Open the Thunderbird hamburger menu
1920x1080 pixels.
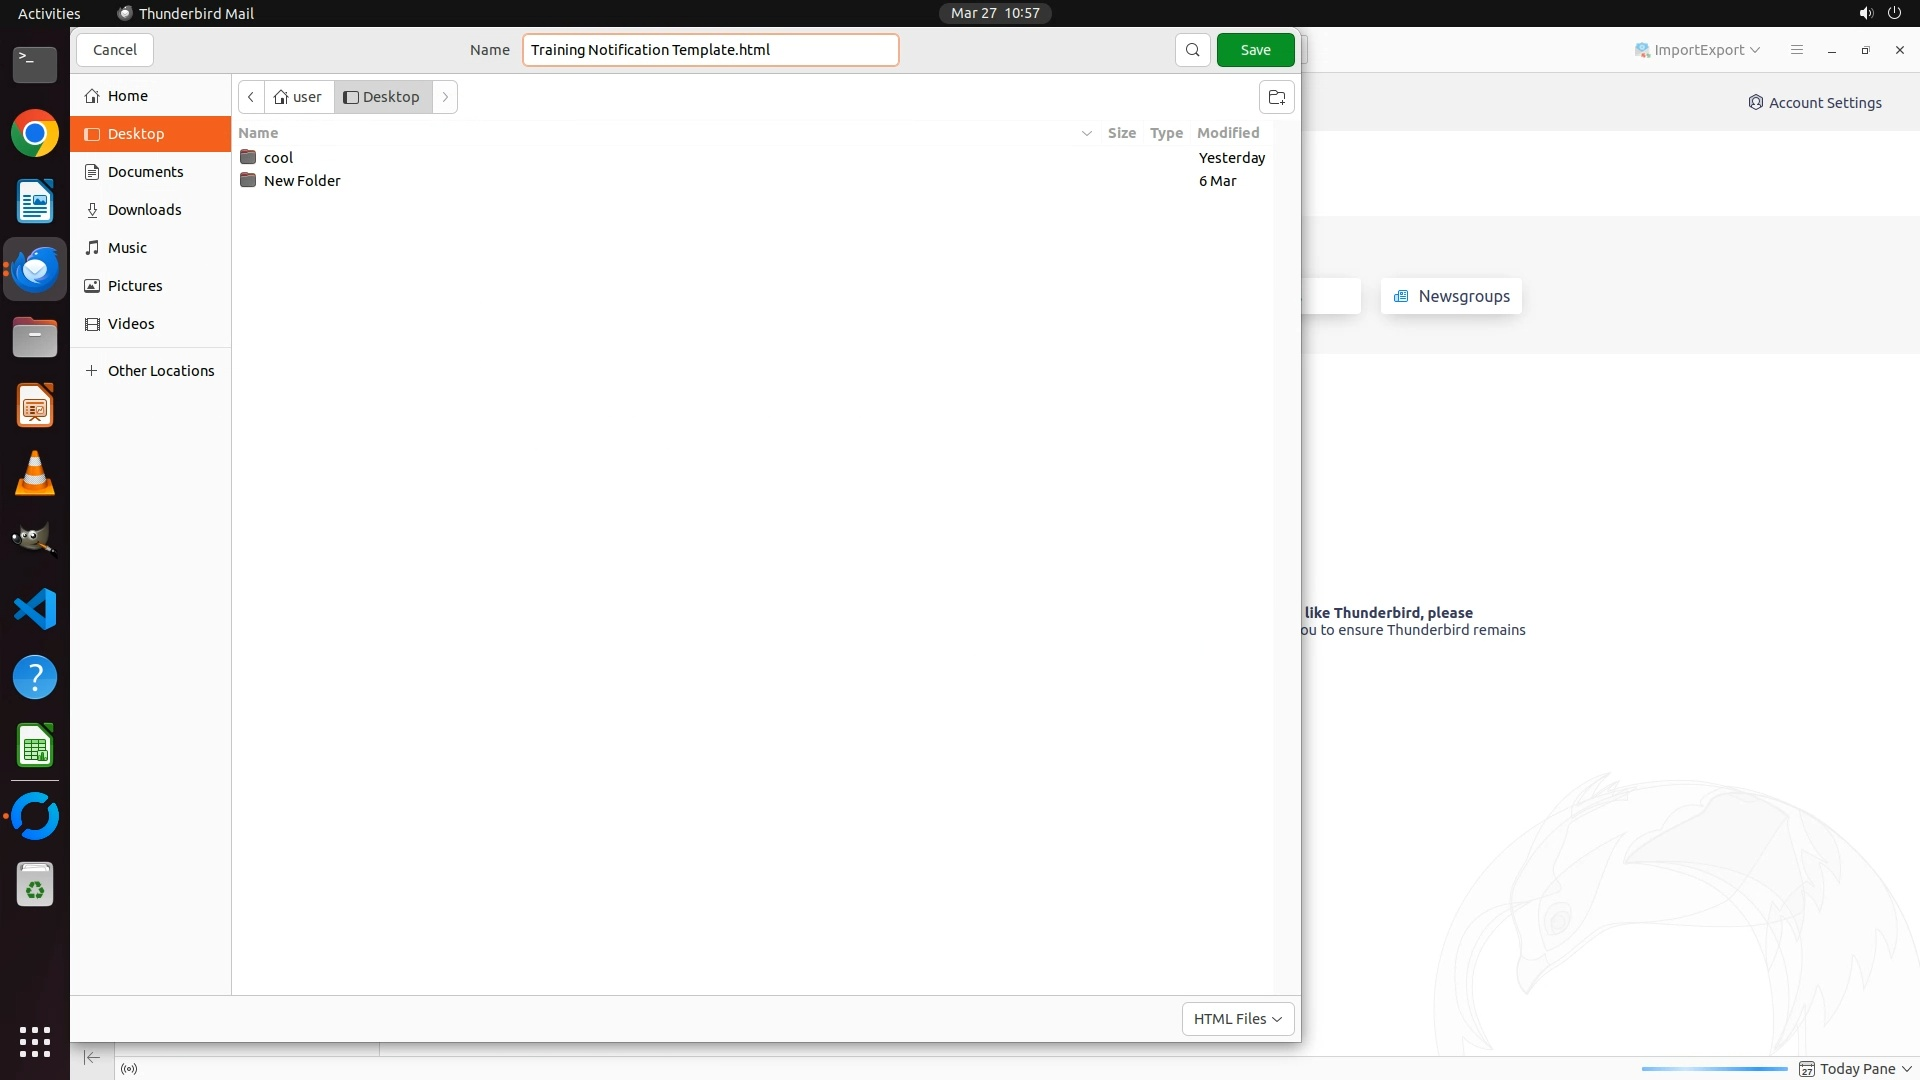tap(1796, 50)
